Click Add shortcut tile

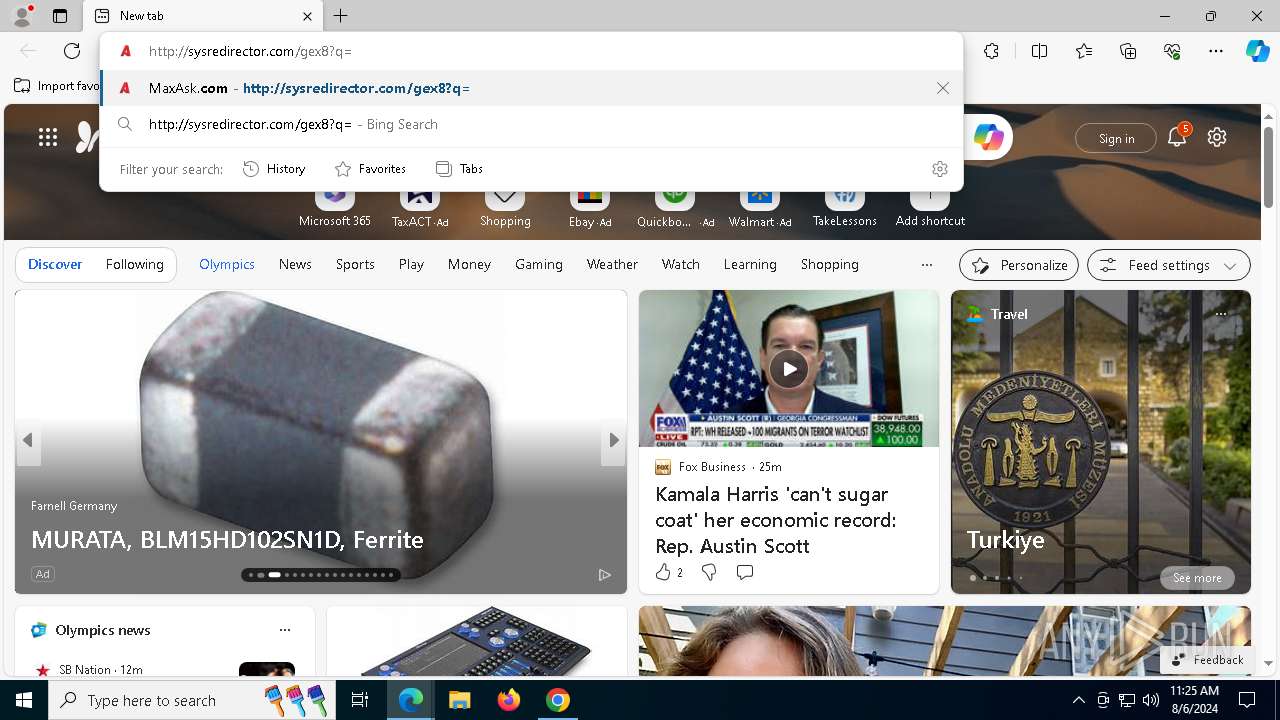coord(930,208)
